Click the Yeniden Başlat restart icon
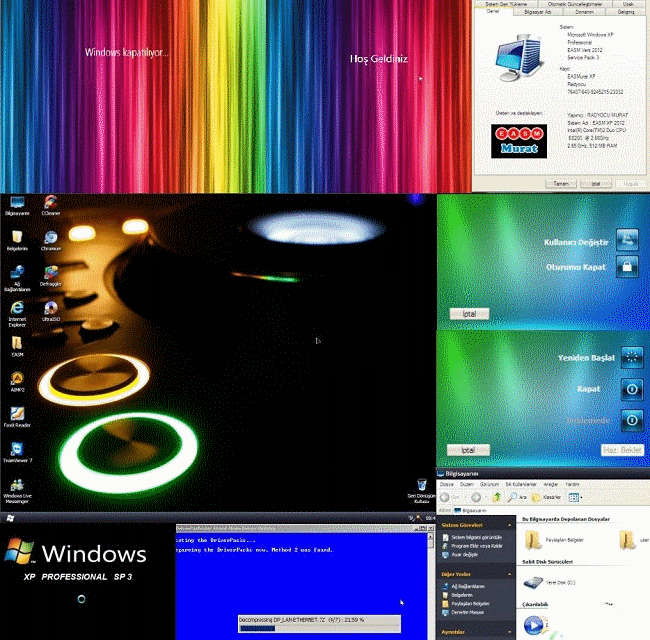Screen dimensions: 650x640 pyautogui.click(x=632, y=357)
